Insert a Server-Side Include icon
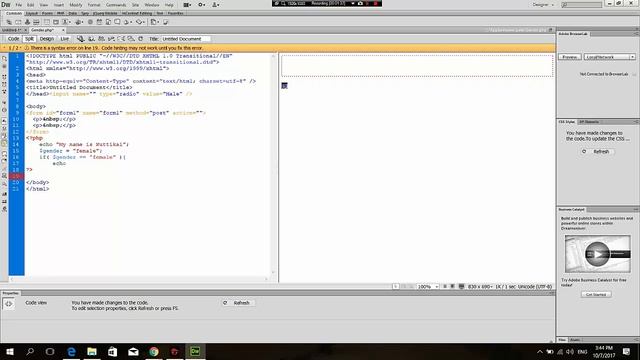Viewport: 640px width, 360px height. [x=108, y=22]
